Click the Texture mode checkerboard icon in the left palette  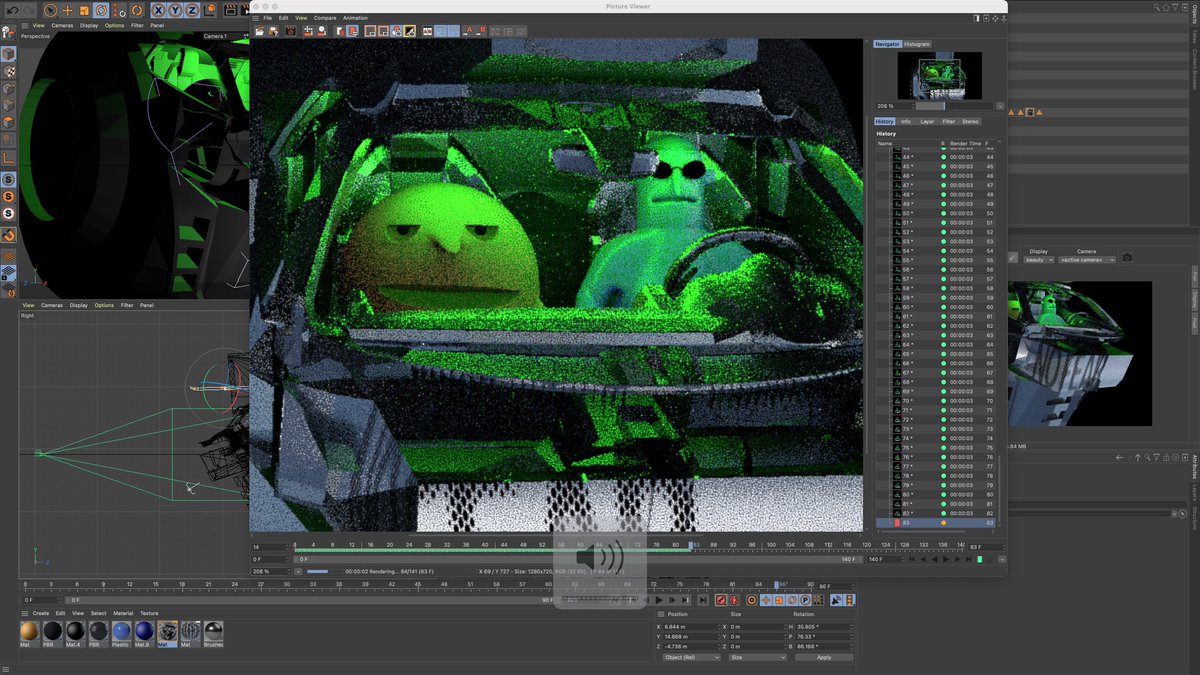(x=8, y=72)
